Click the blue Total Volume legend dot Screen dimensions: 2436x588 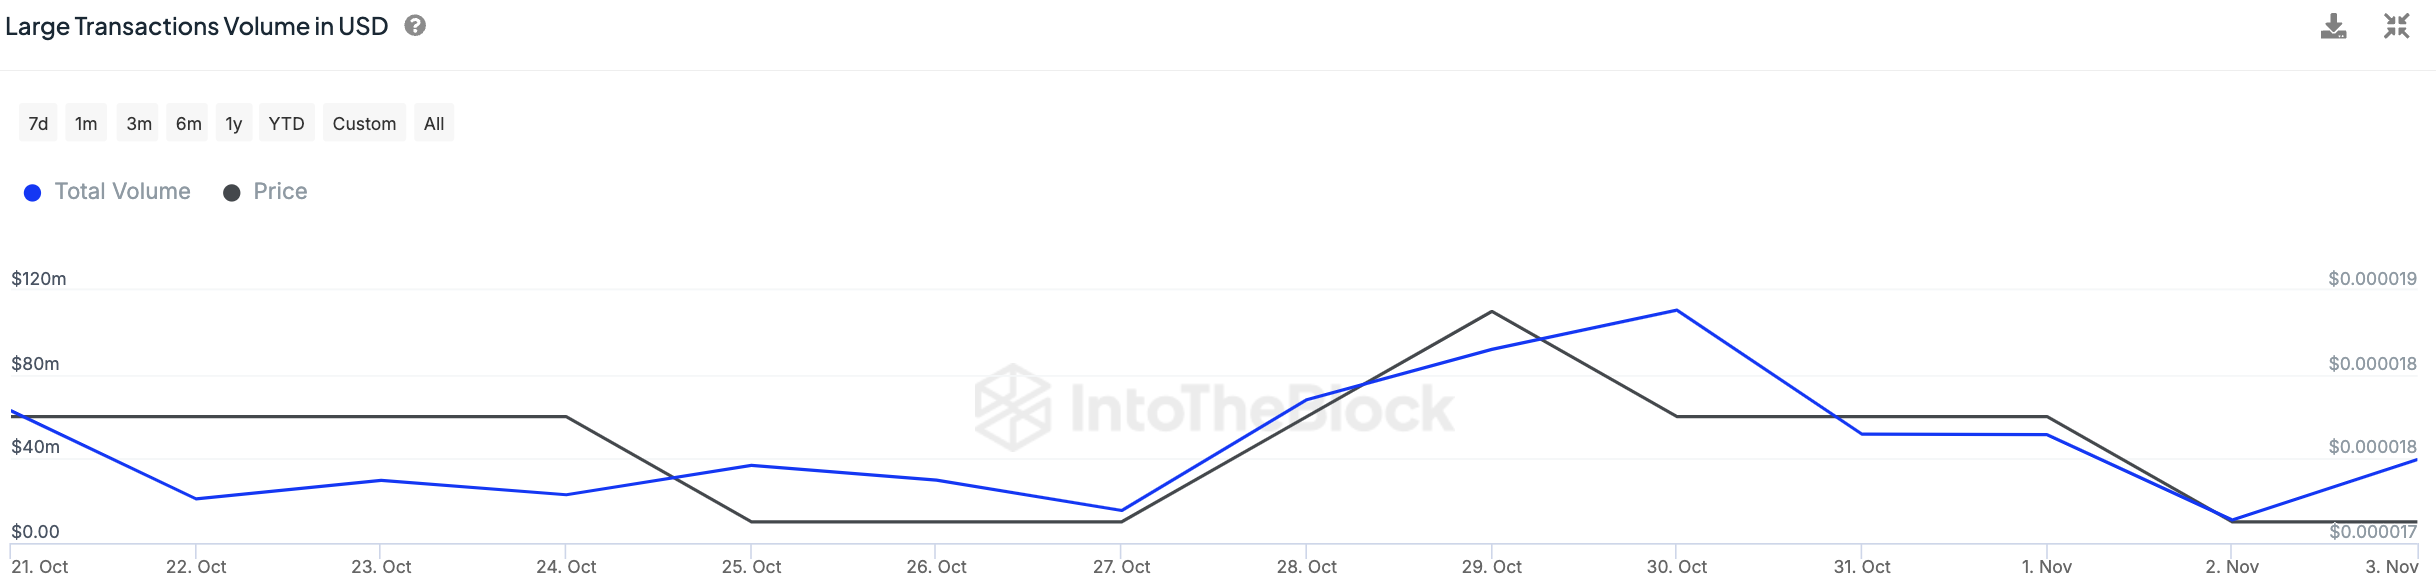[x=33, y=193]
